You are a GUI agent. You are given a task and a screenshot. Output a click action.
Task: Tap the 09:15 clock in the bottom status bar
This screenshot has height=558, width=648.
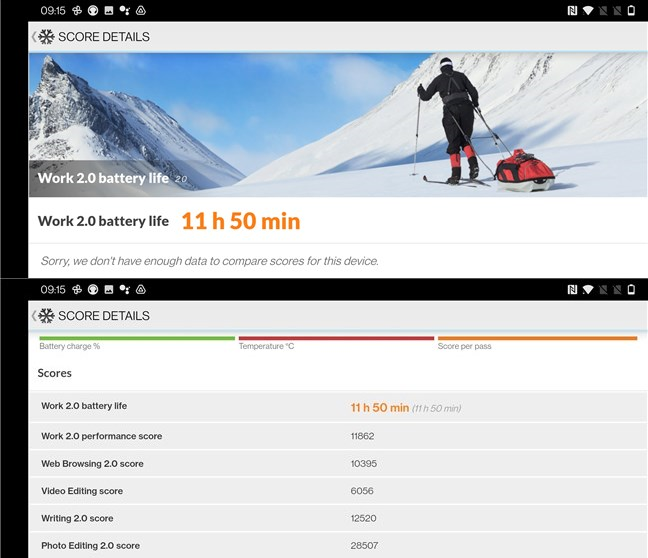click(53, 290)
